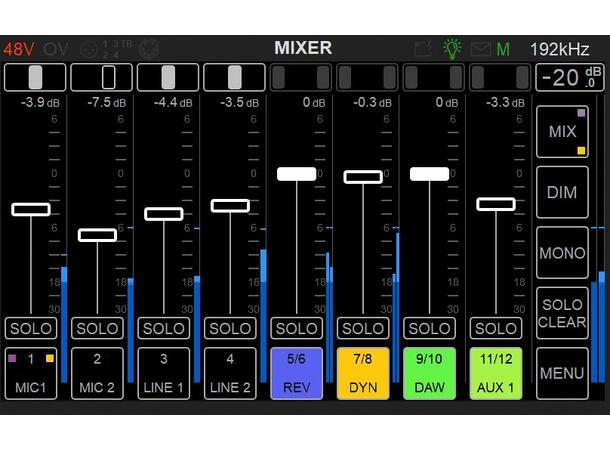
Task: Select the lime 11/12 AUX 1 channel button
Action: [x=496, y=373]
